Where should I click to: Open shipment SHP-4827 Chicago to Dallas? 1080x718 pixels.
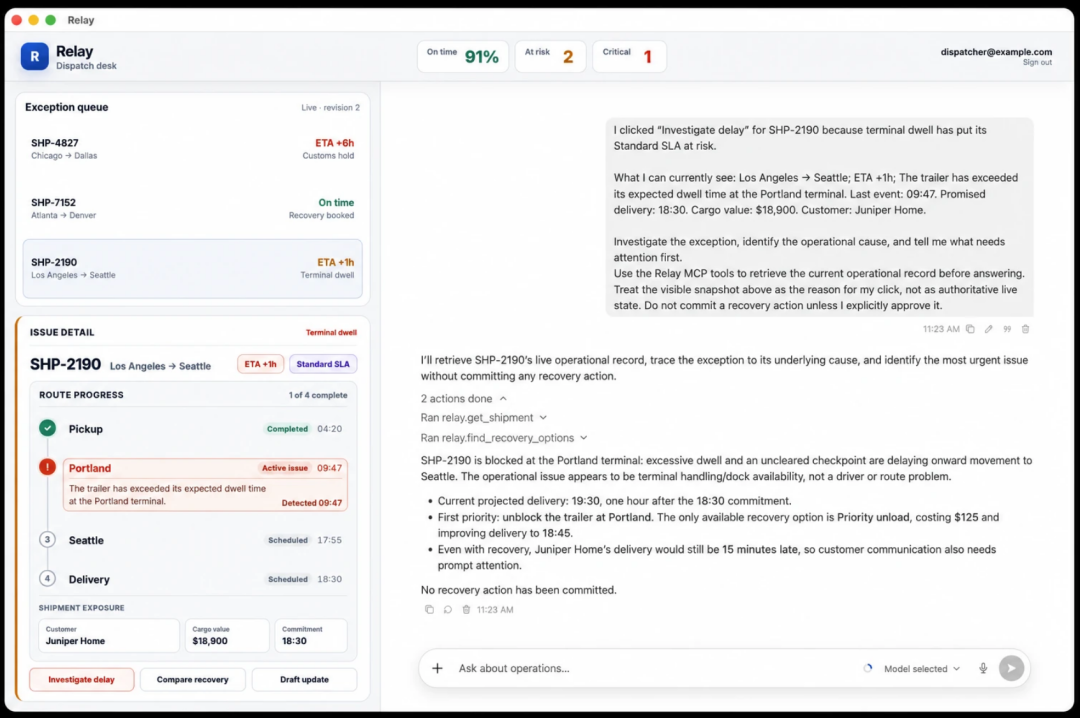[193, 149]
